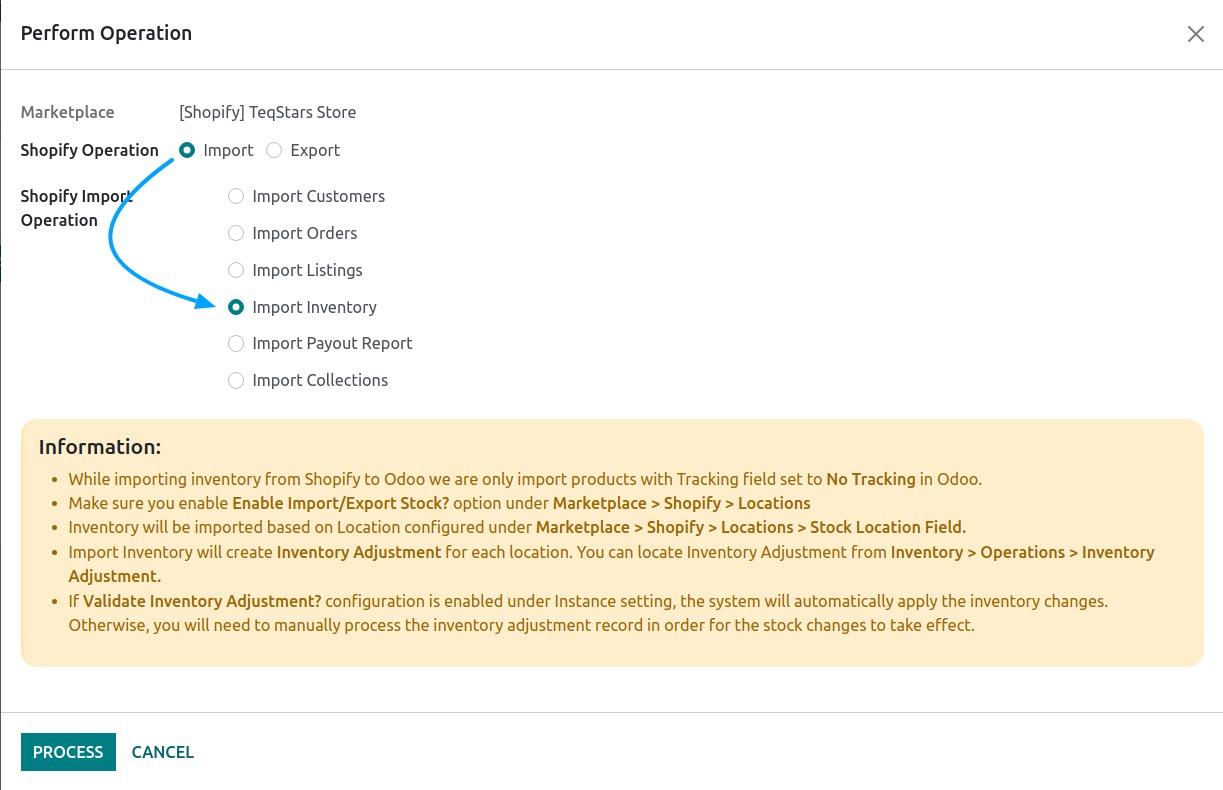Choose Import Inventory option
The height and width of the screenshot is (790, 1223).
coord(236,307)
